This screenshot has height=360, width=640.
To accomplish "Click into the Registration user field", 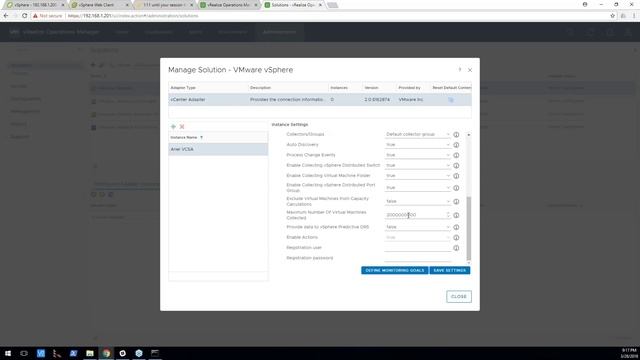I will (418, 248).
